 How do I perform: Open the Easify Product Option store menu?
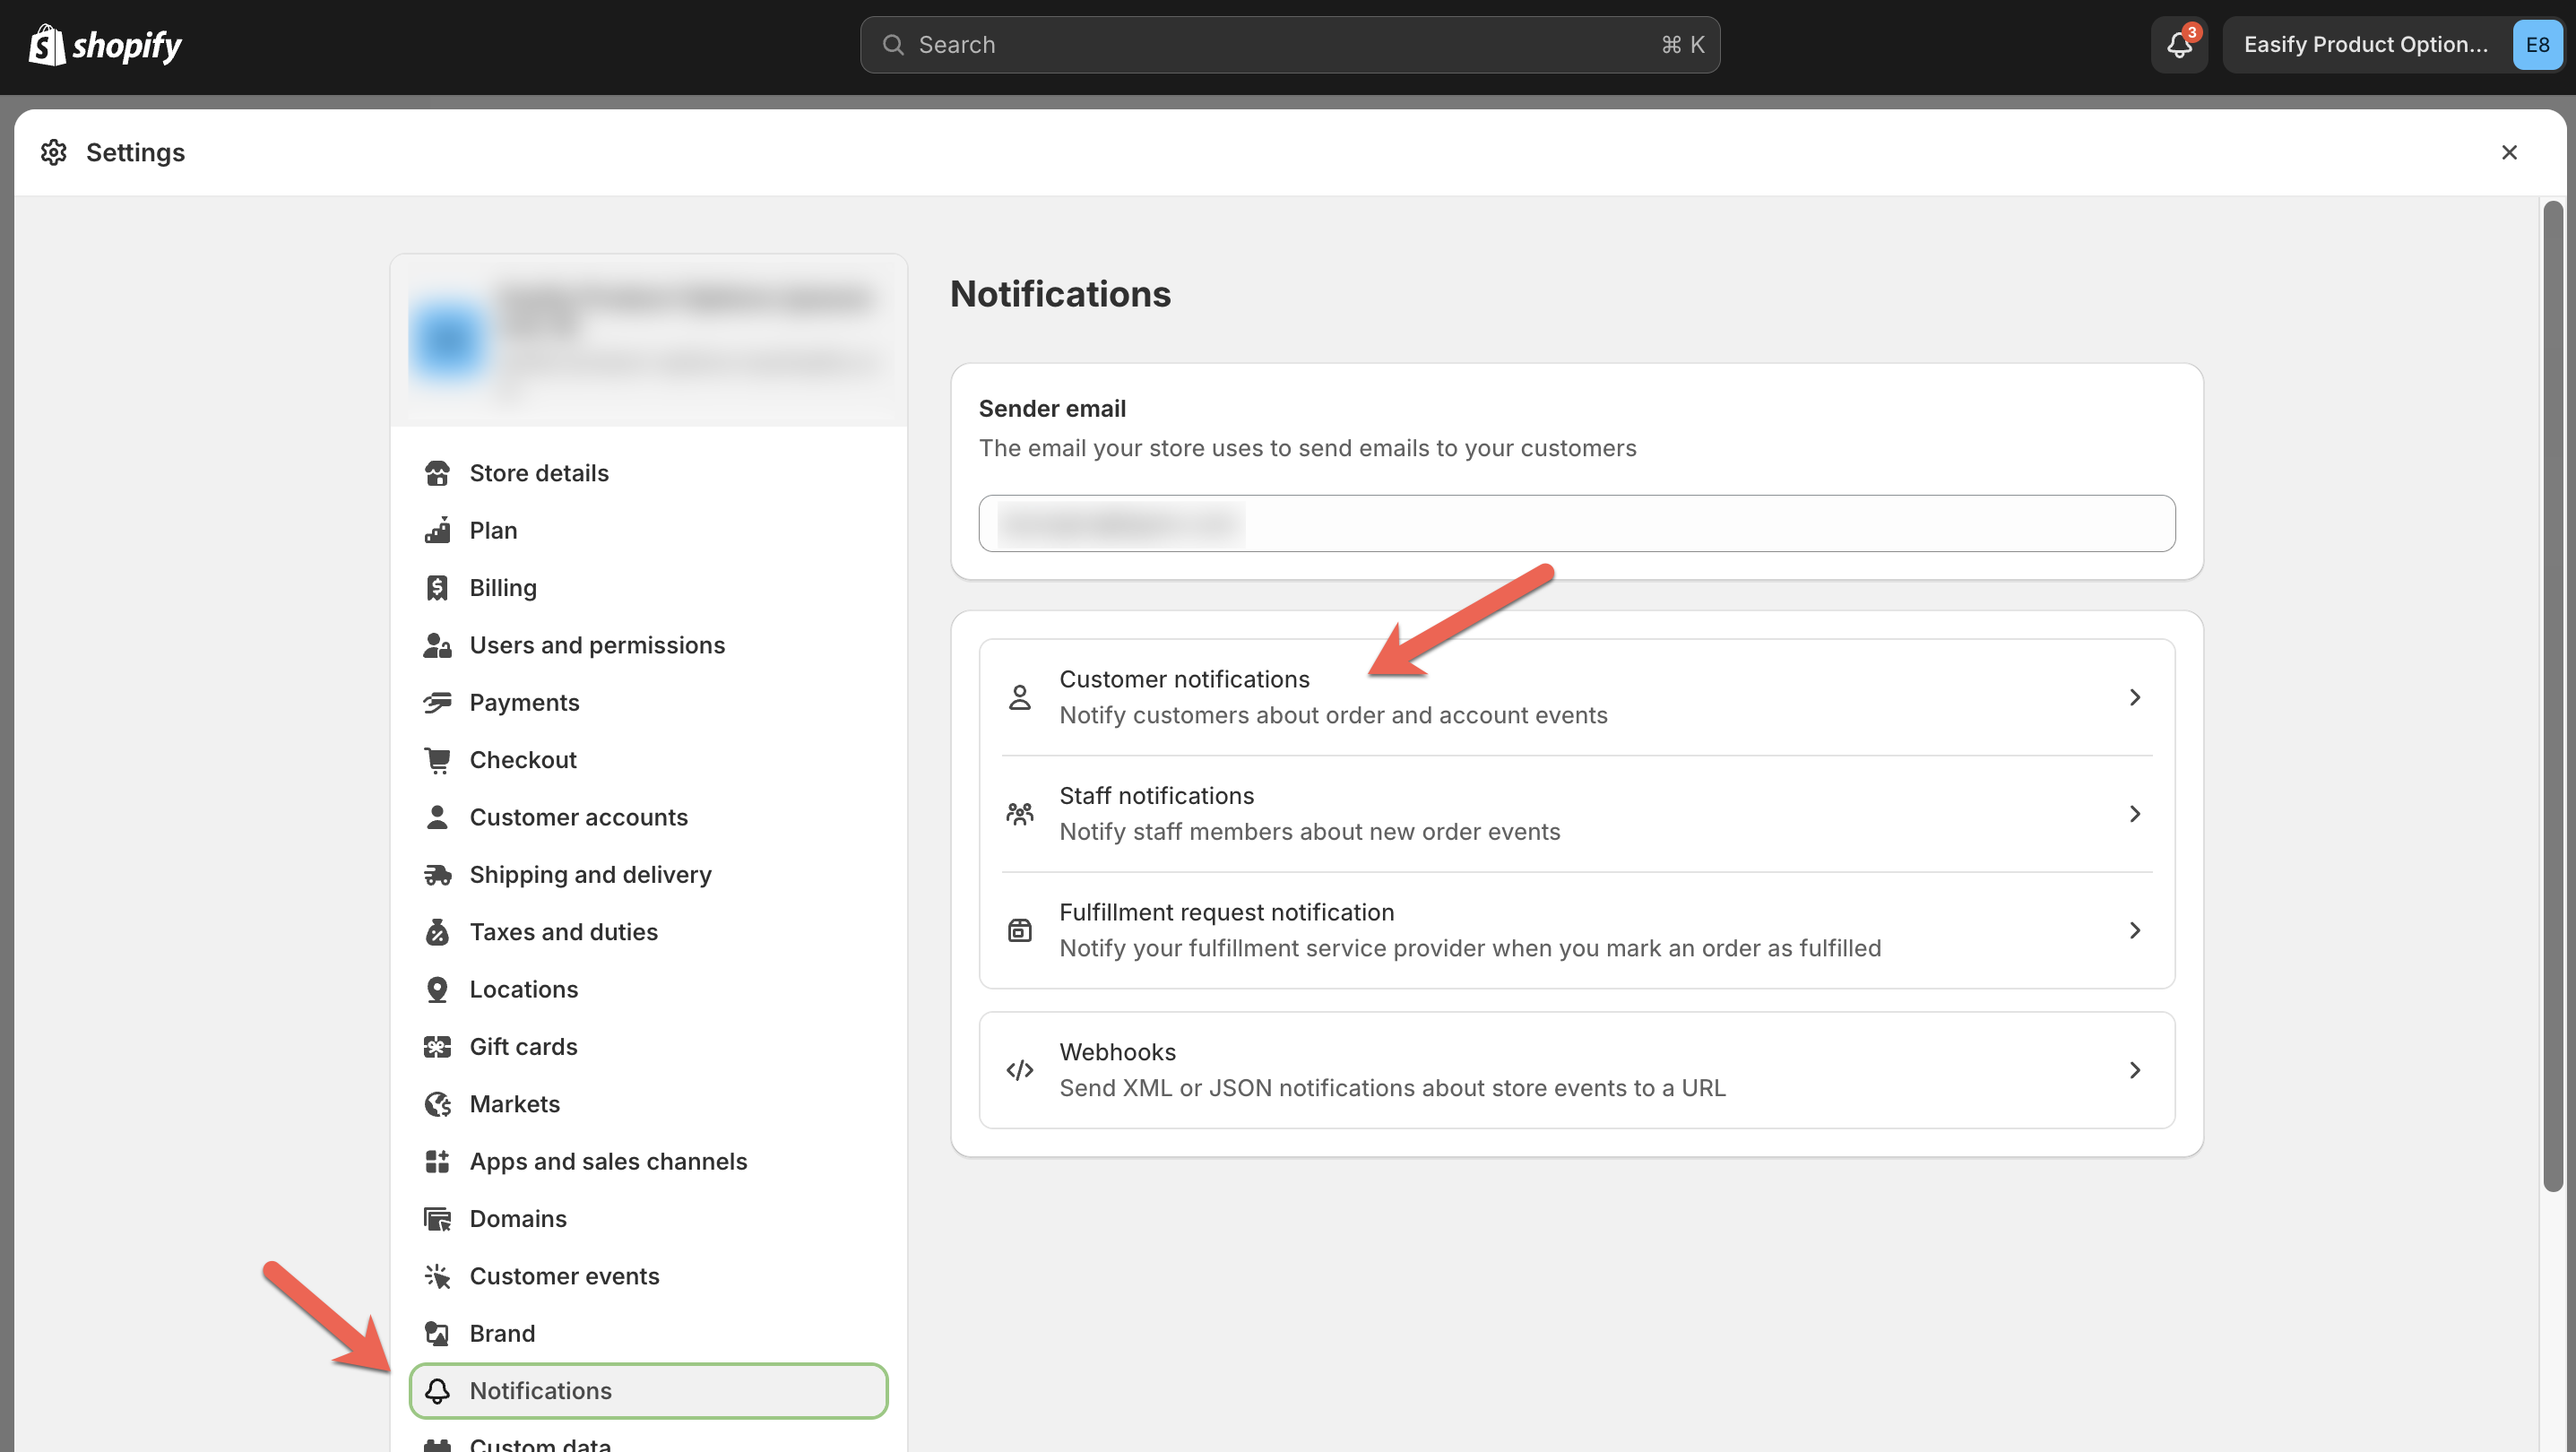pyautogui.click(x=2367, y=44)
